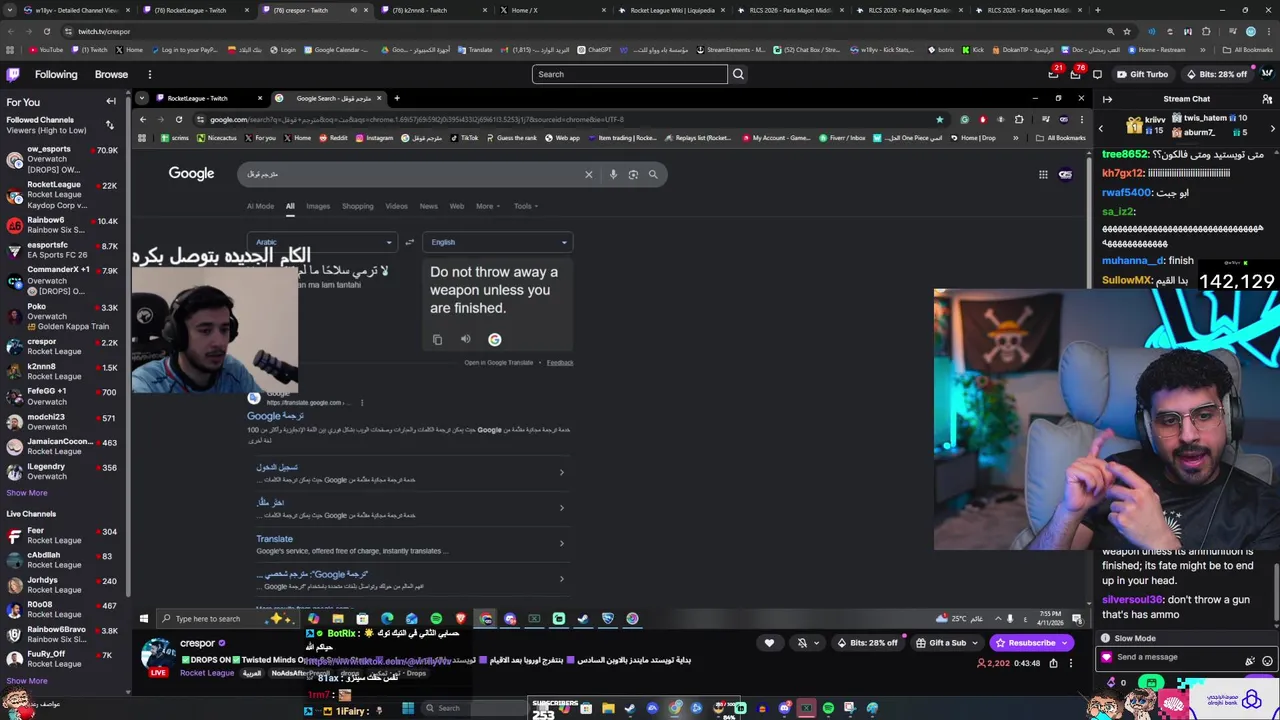The height and width of the screenshot is (720, 1280).
Task: Search by image with Google Lens
Action: click(633, 175)
